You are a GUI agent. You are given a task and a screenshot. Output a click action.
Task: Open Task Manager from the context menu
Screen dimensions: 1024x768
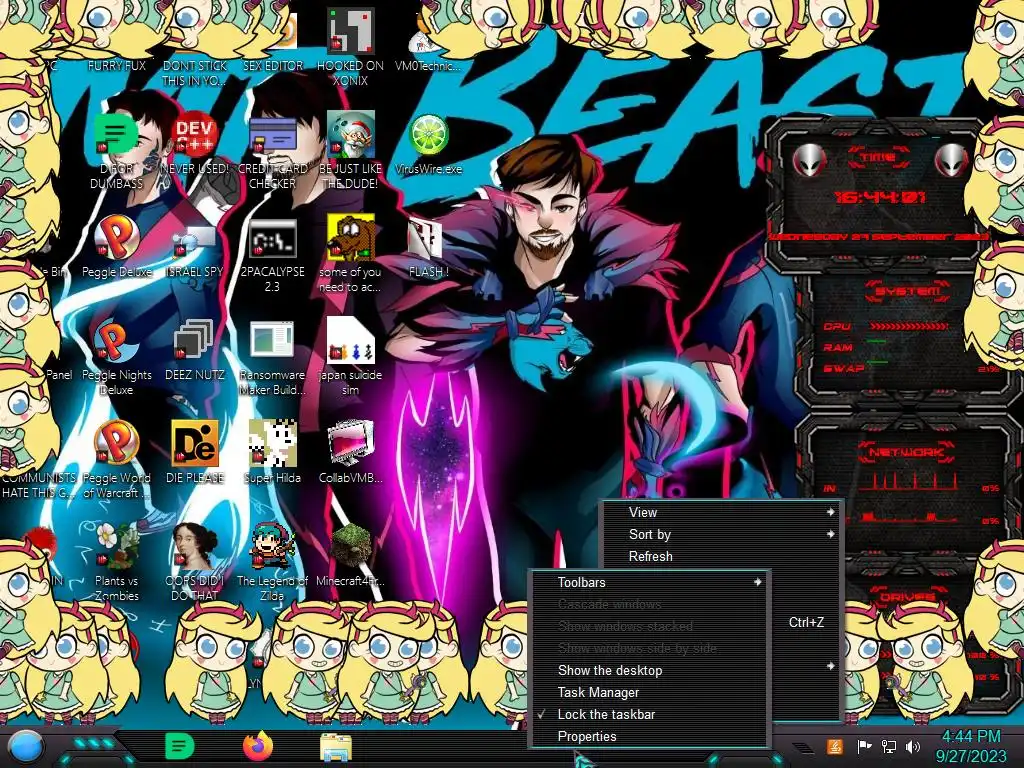click(649, 692)
